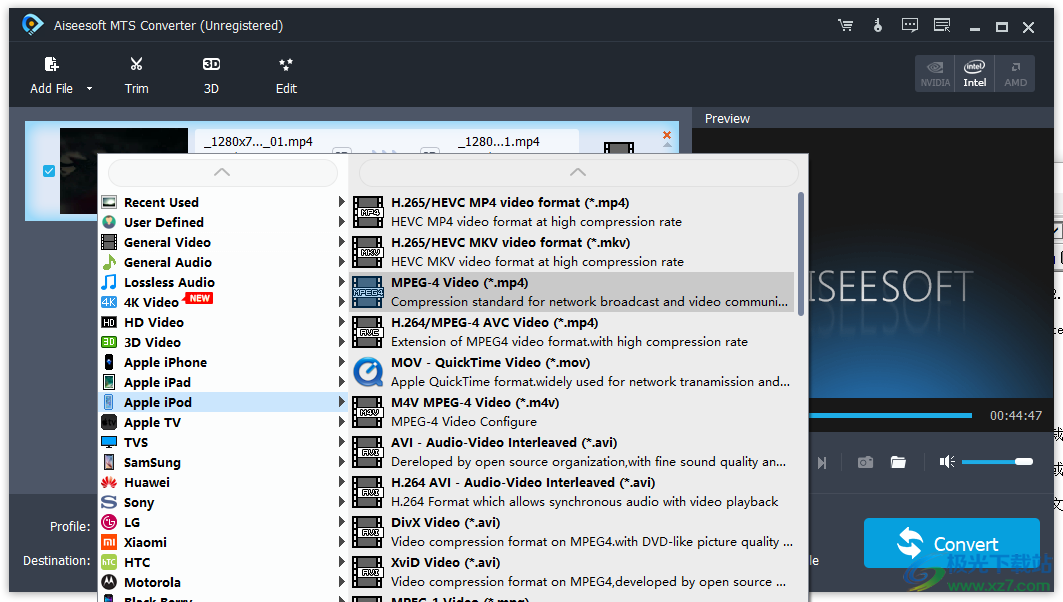Click the MOV QuickTime format icon
The image size is (1063, 602).
click(368, 372)
